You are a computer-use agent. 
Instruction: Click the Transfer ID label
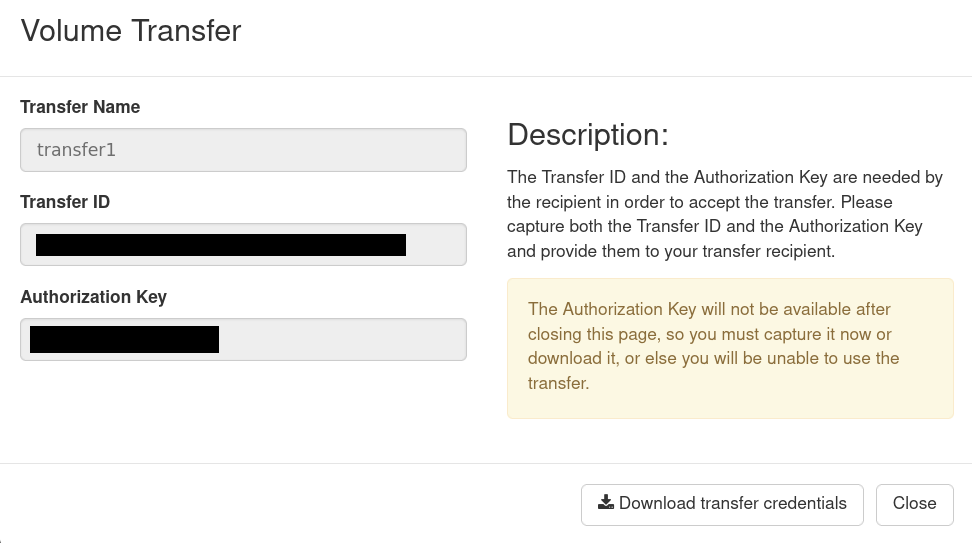(x=65, y=202)
